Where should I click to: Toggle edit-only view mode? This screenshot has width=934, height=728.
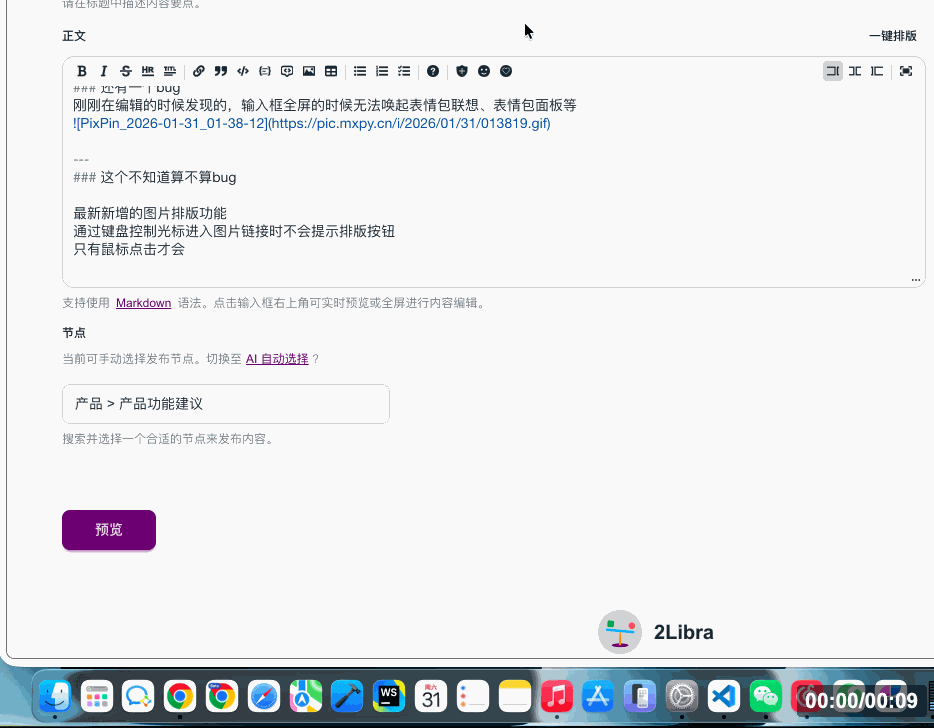(x=832, y=71)
